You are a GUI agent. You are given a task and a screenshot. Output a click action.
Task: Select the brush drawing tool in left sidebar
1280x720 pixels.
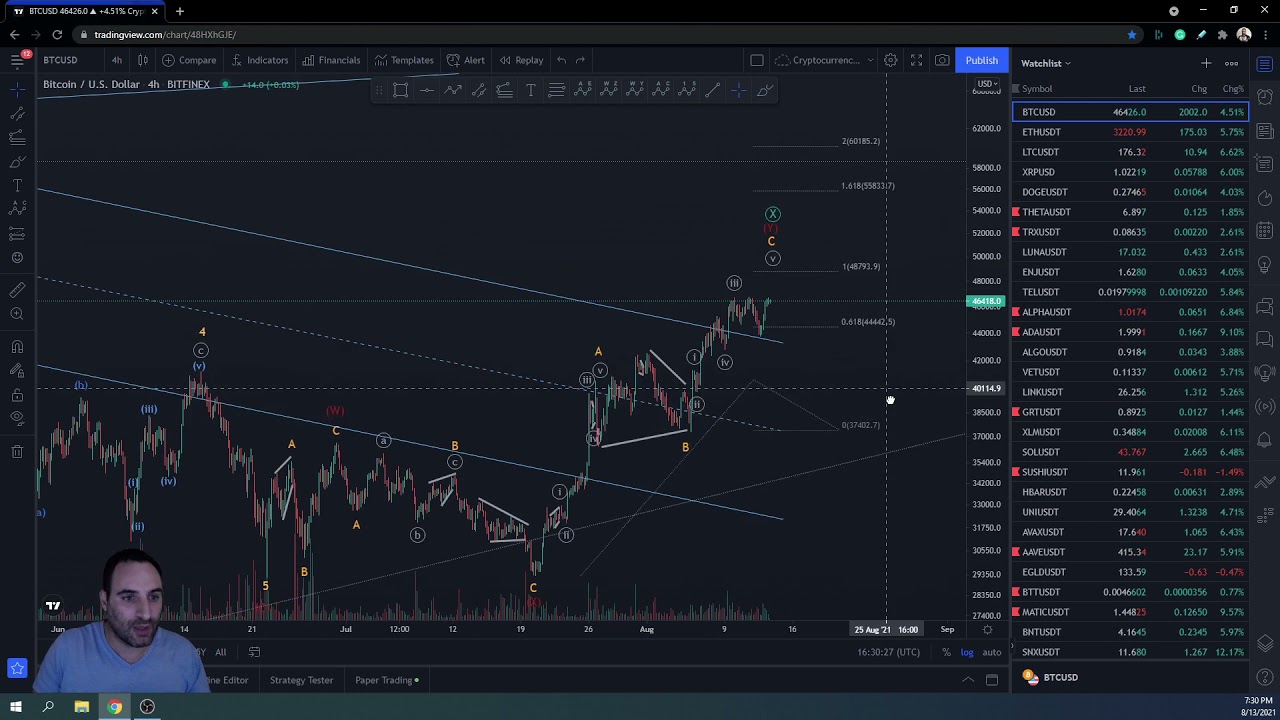(17, 162)
